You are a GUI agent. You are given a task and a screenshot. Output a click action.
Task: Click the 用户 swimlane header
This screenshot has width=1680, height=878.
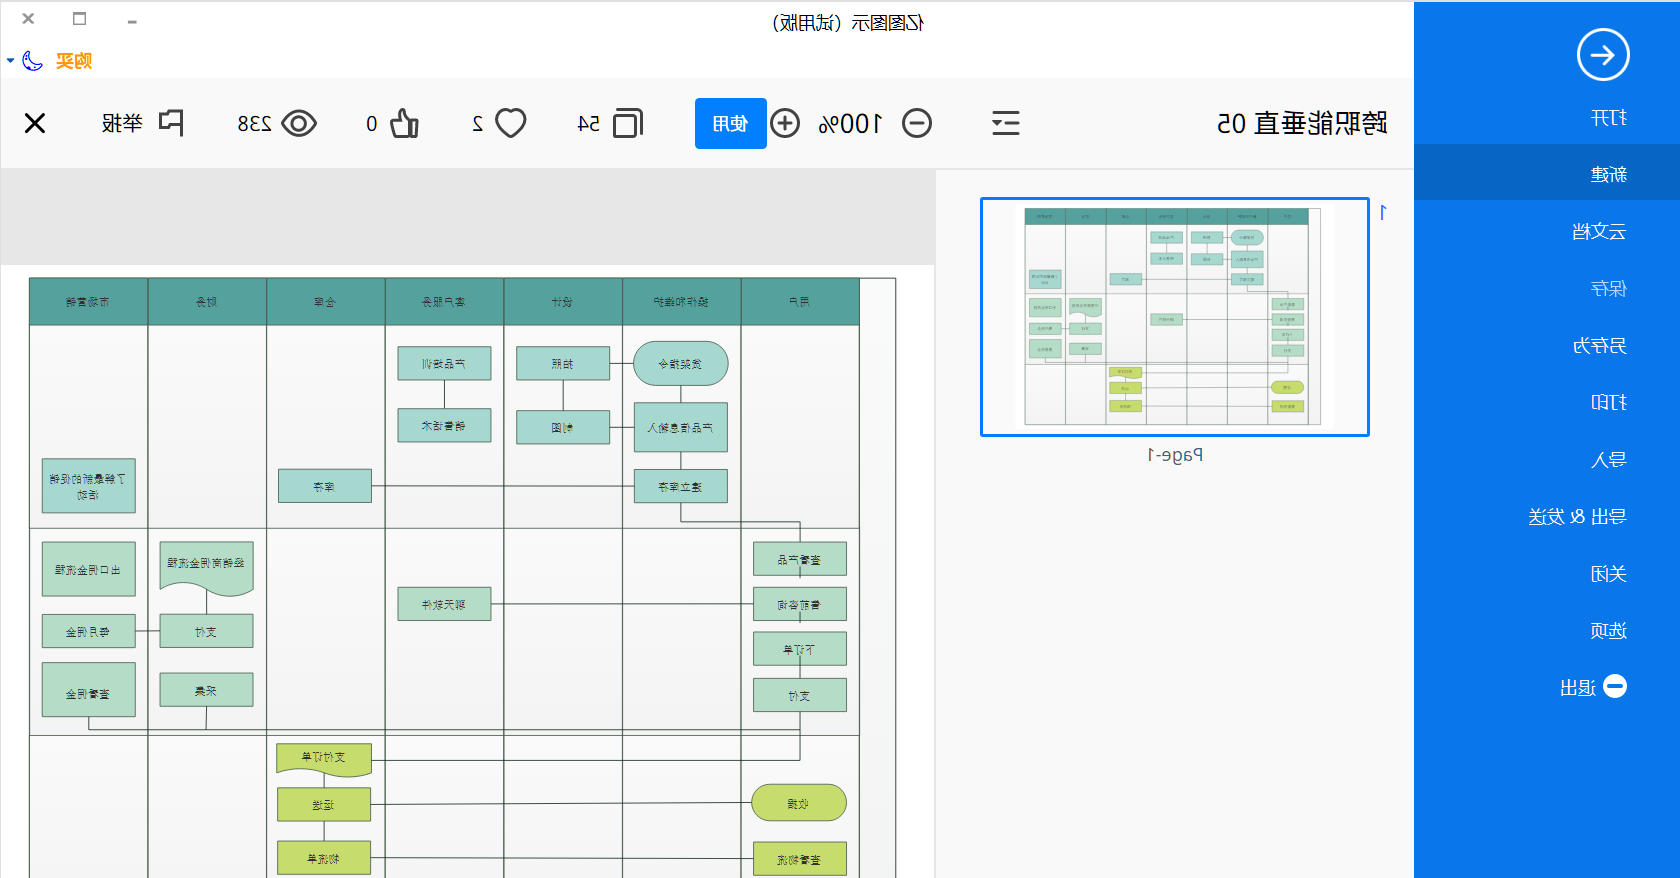click(800, 301)
